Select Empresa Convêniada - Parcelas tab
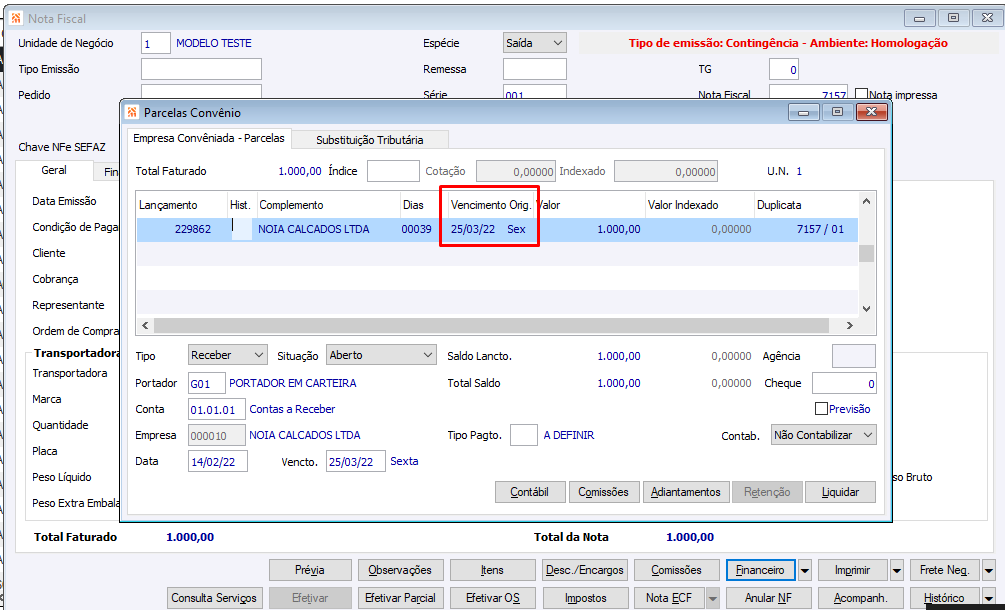Screen dimensions: 1005x610 [x=209, y=138]
